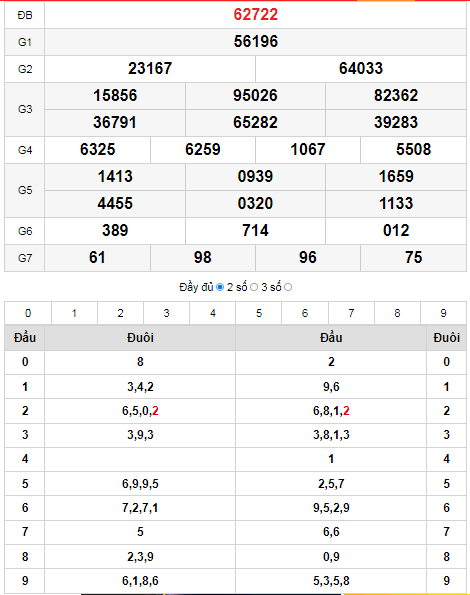Image resolution: width=470 pixels, height=595 pixels.
Task: Click digit 8 in the number filter row
Action: [x=397, y=313]
